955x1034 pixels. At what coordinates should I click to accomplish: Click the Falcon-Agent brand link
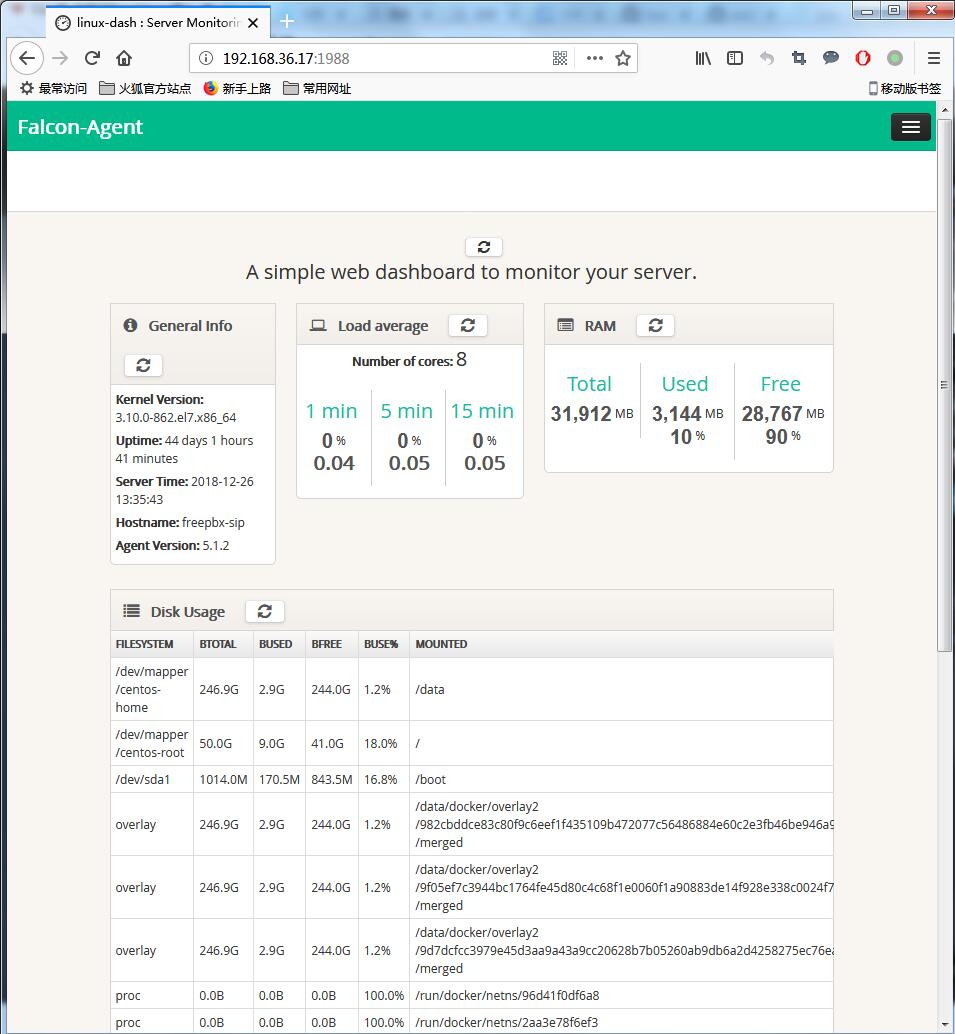pyautogui.click(x=80, y=127)
